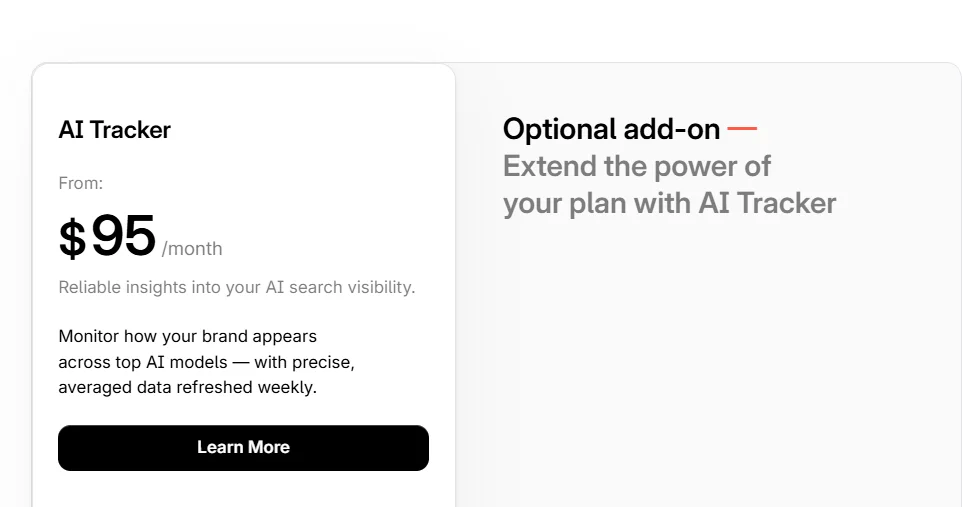Viewport: 962px width, 507px height.
Task: Select the AI Tracker card title
Action: [115, 130]
